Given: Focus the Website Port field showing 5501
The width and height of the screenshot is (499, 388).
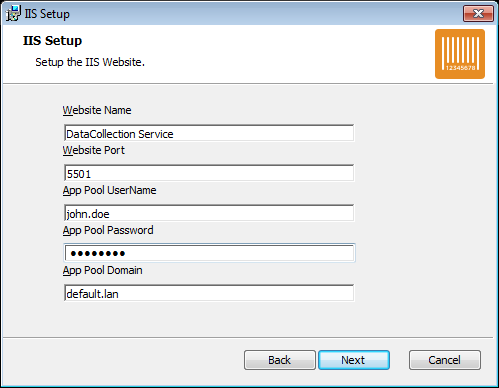Looking at the screenshot, I should (209, 173).
